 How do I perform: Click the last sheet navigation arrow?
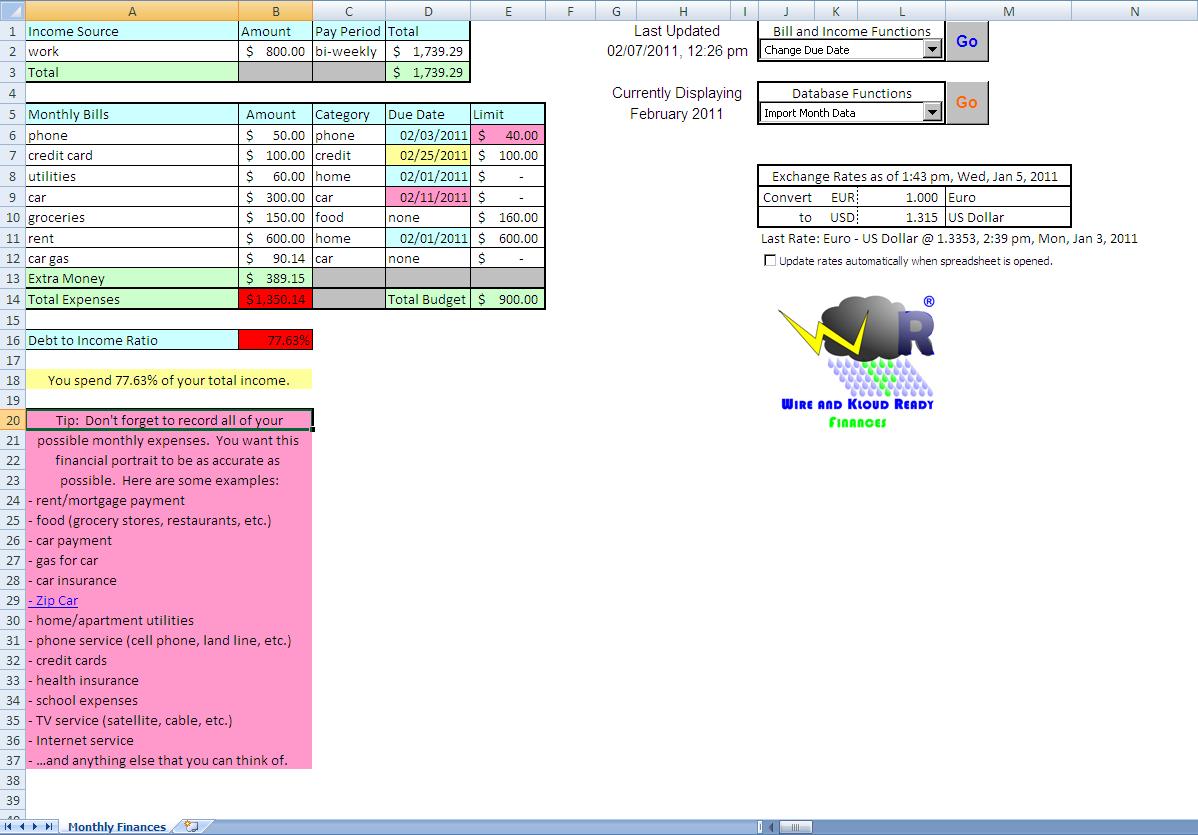pos(50,827)
